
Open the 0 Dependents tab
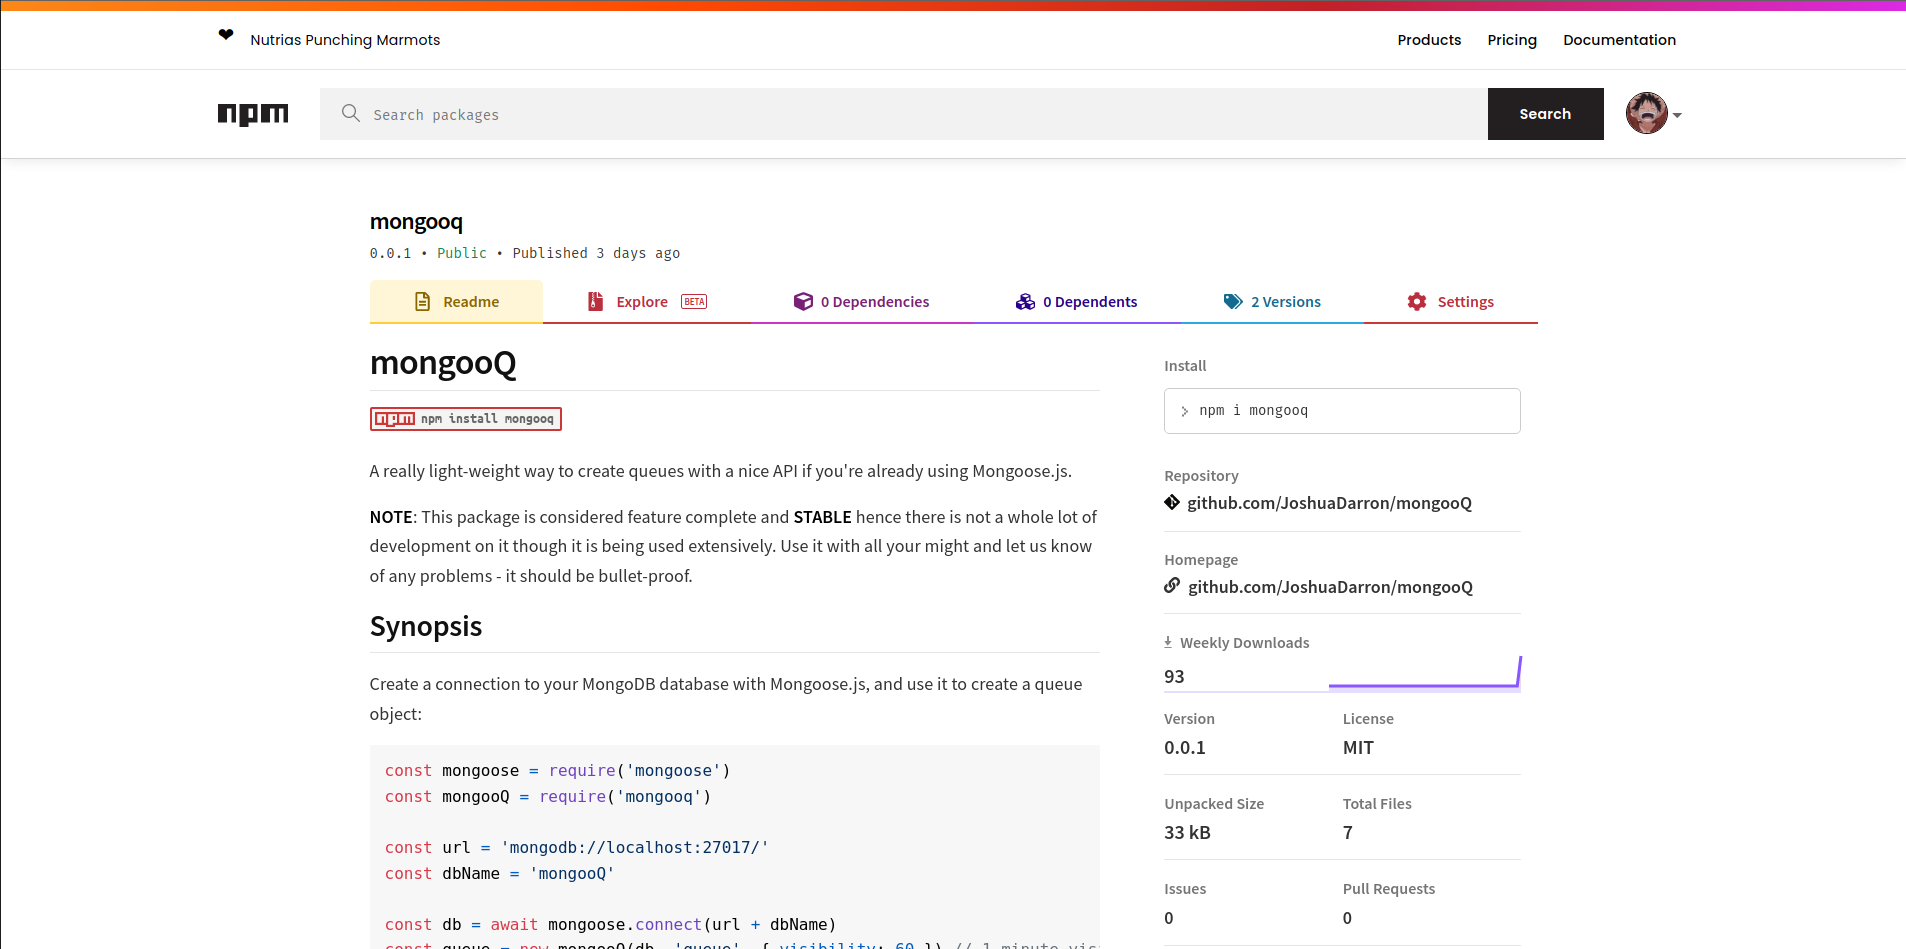click(x=1077, y=302)
